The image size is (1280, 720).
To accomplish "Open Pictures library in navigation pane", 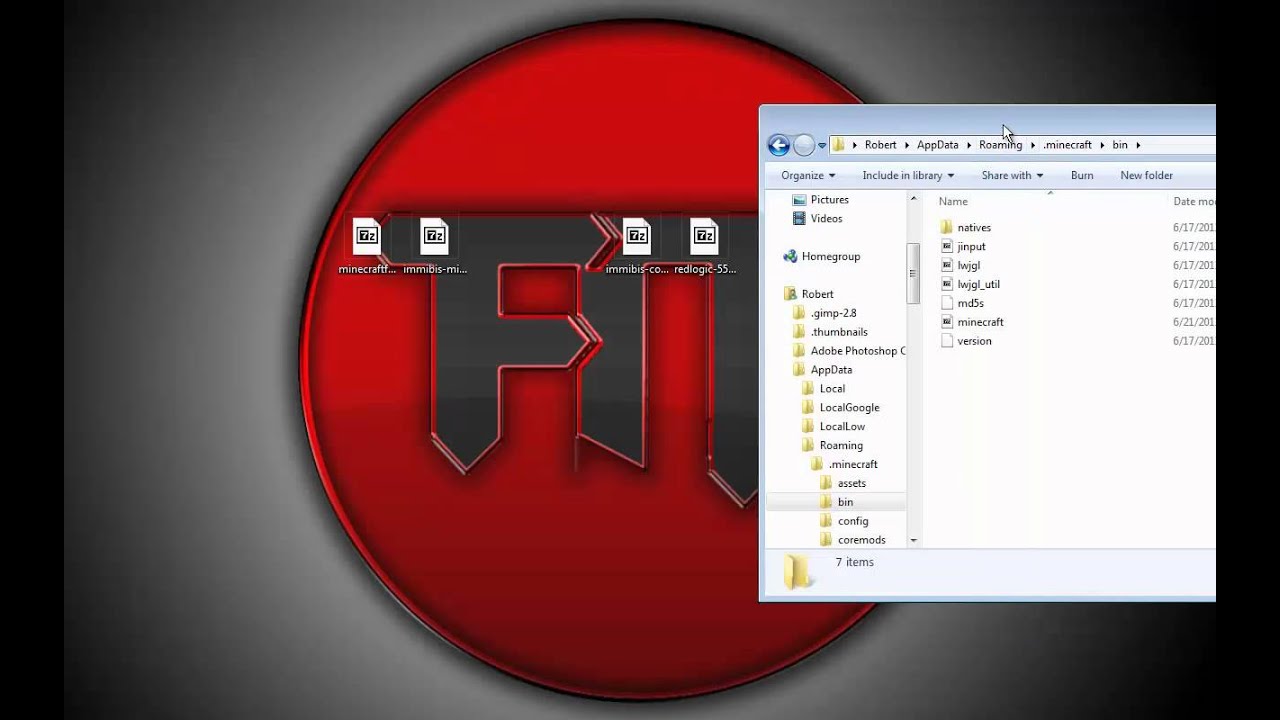I will [820, 199].
